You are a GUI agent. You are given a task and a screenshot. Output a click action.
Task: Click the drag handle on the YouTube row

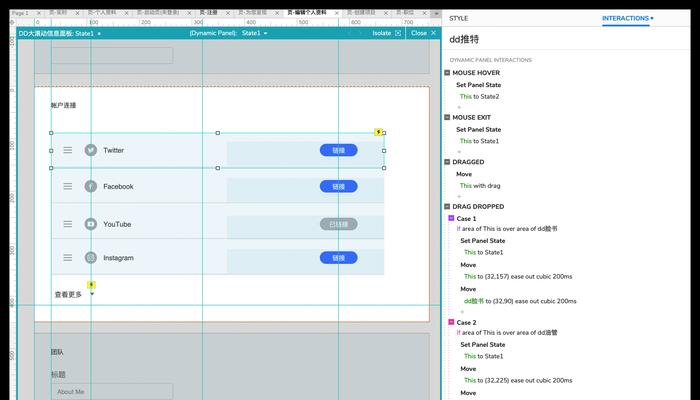point(67,224)
